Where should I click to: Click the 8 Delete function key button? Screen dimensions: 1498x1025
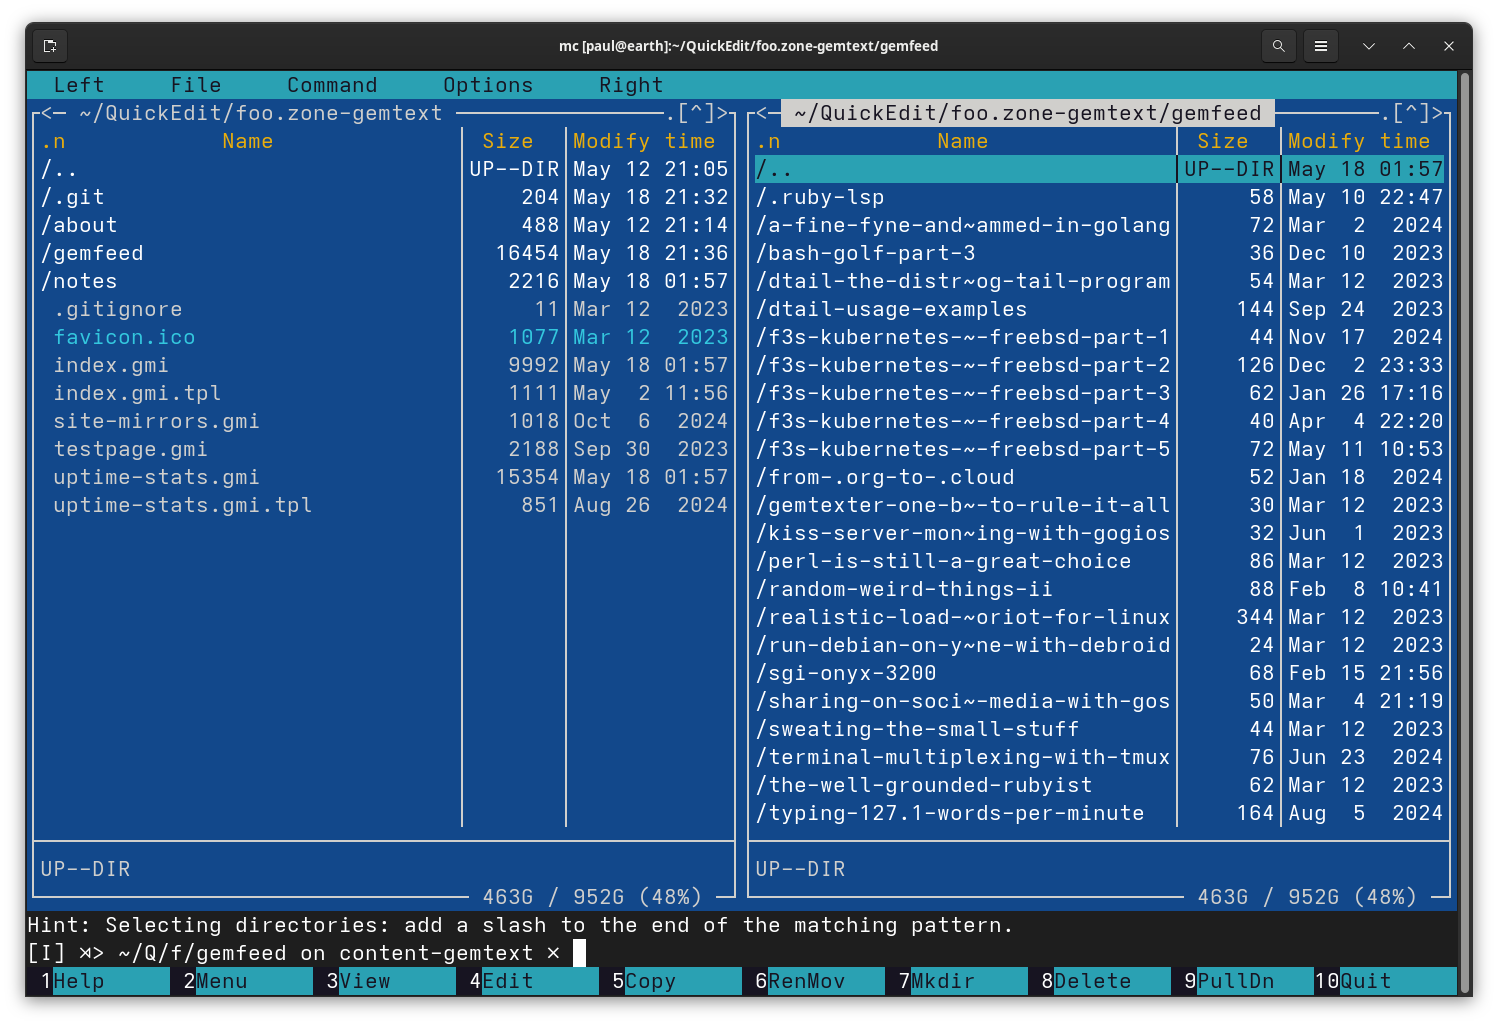pyautogui.click(x=1099, y=981)
